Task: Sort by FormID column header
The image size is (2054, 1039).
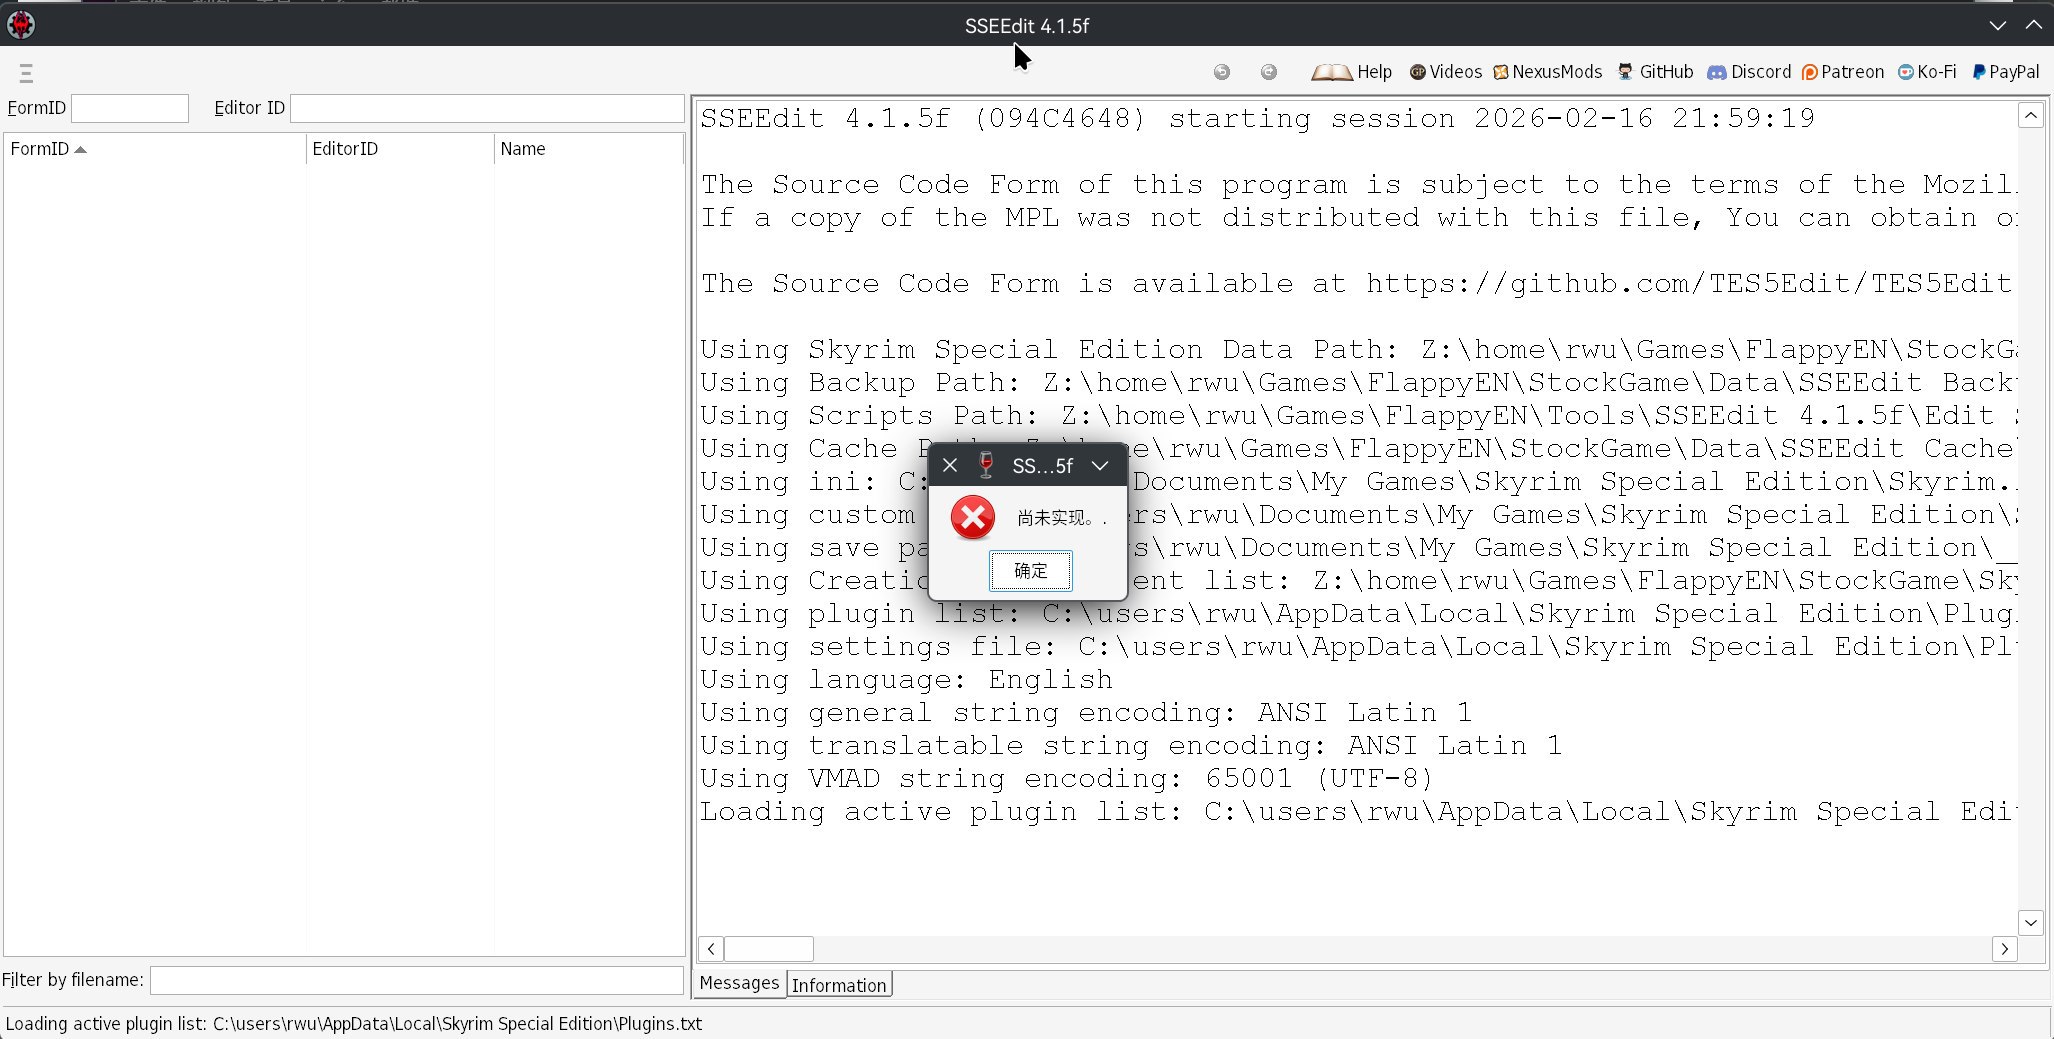Action: click(x=40, y=149)
